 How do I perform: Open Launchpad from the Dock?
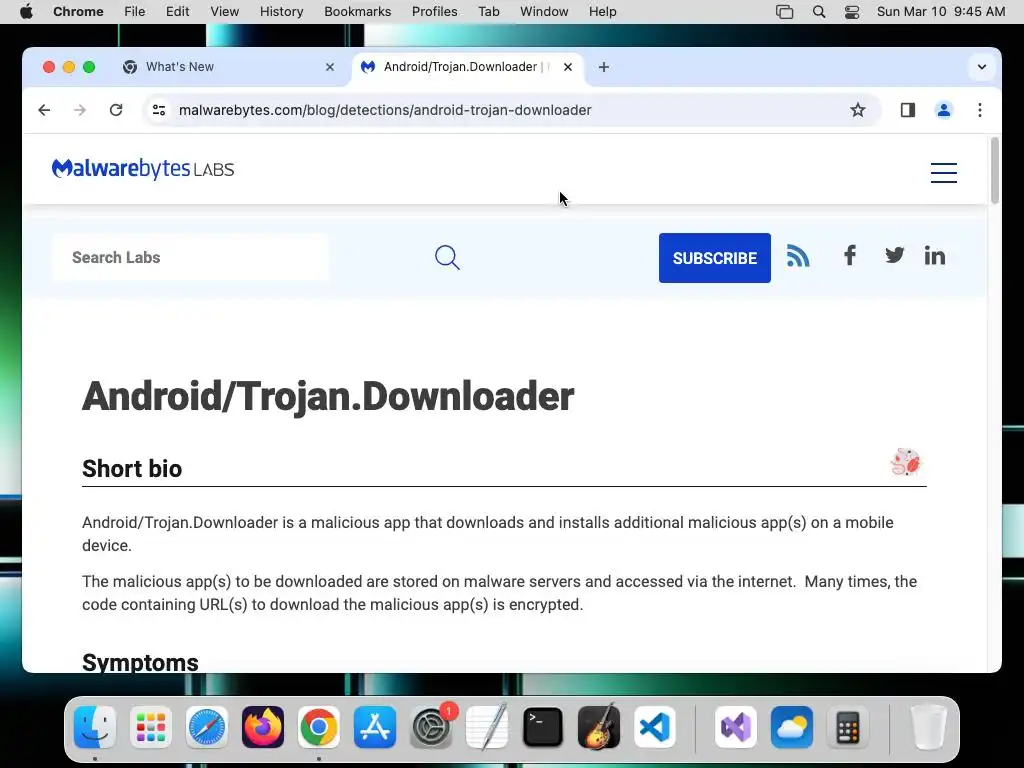pyautogui.click(x=151, y=727)
